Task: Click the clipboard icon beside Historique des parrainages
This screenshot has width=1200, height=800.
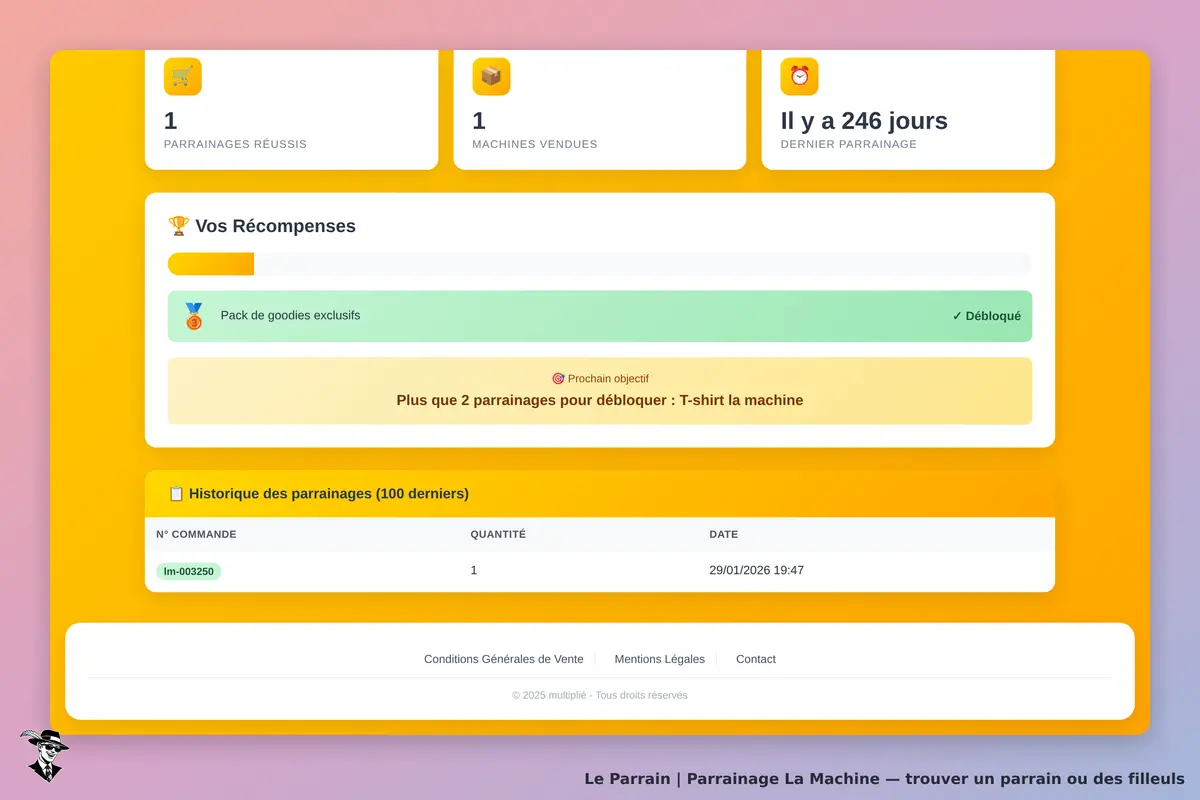Action: point(176,493)
